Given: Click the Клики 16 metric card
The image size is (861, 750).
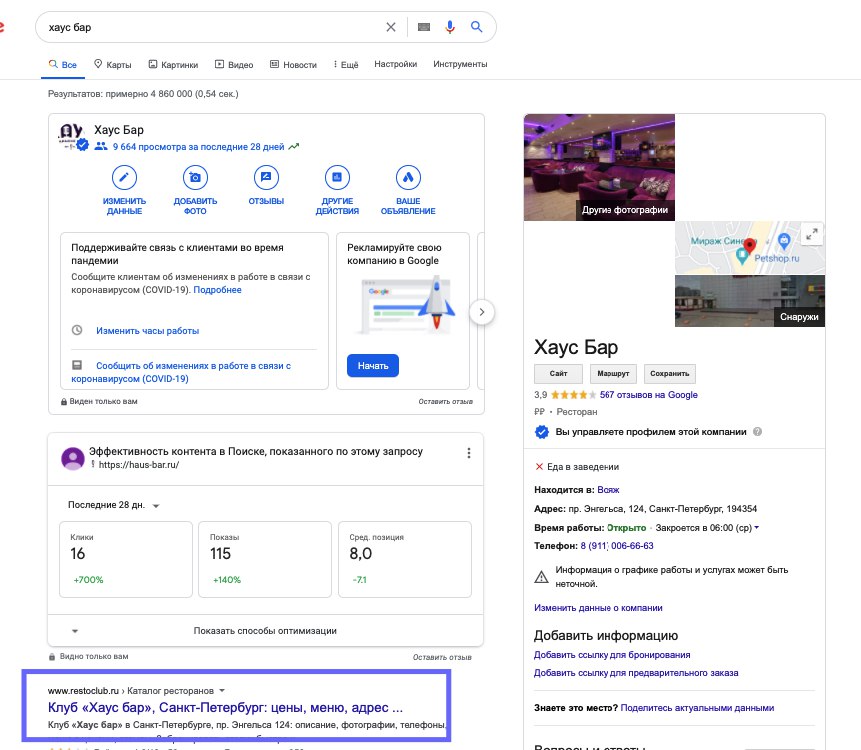Looking at the screenshot, I should point(126,559).
